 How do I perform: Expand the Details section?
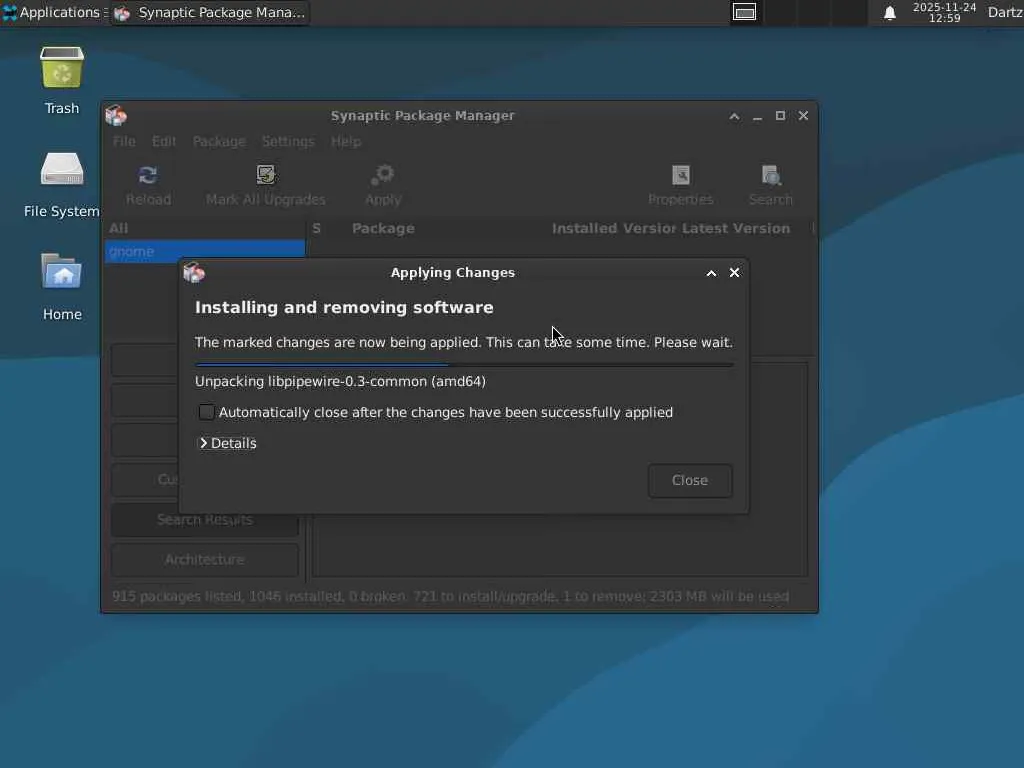pos(227,443)
